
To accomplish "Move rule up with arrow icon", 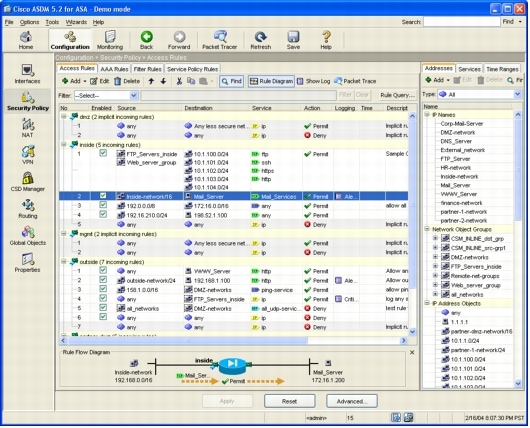I will click(x=151, y=81).
